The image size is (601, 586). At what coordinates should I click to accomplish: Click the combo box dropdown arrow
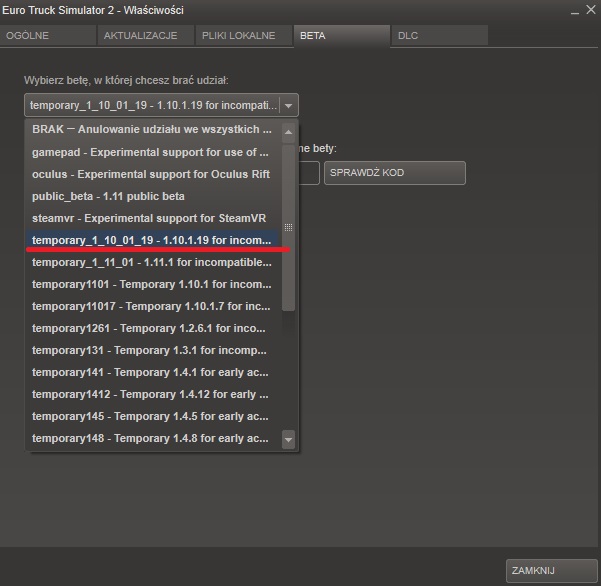click(289, 105)
